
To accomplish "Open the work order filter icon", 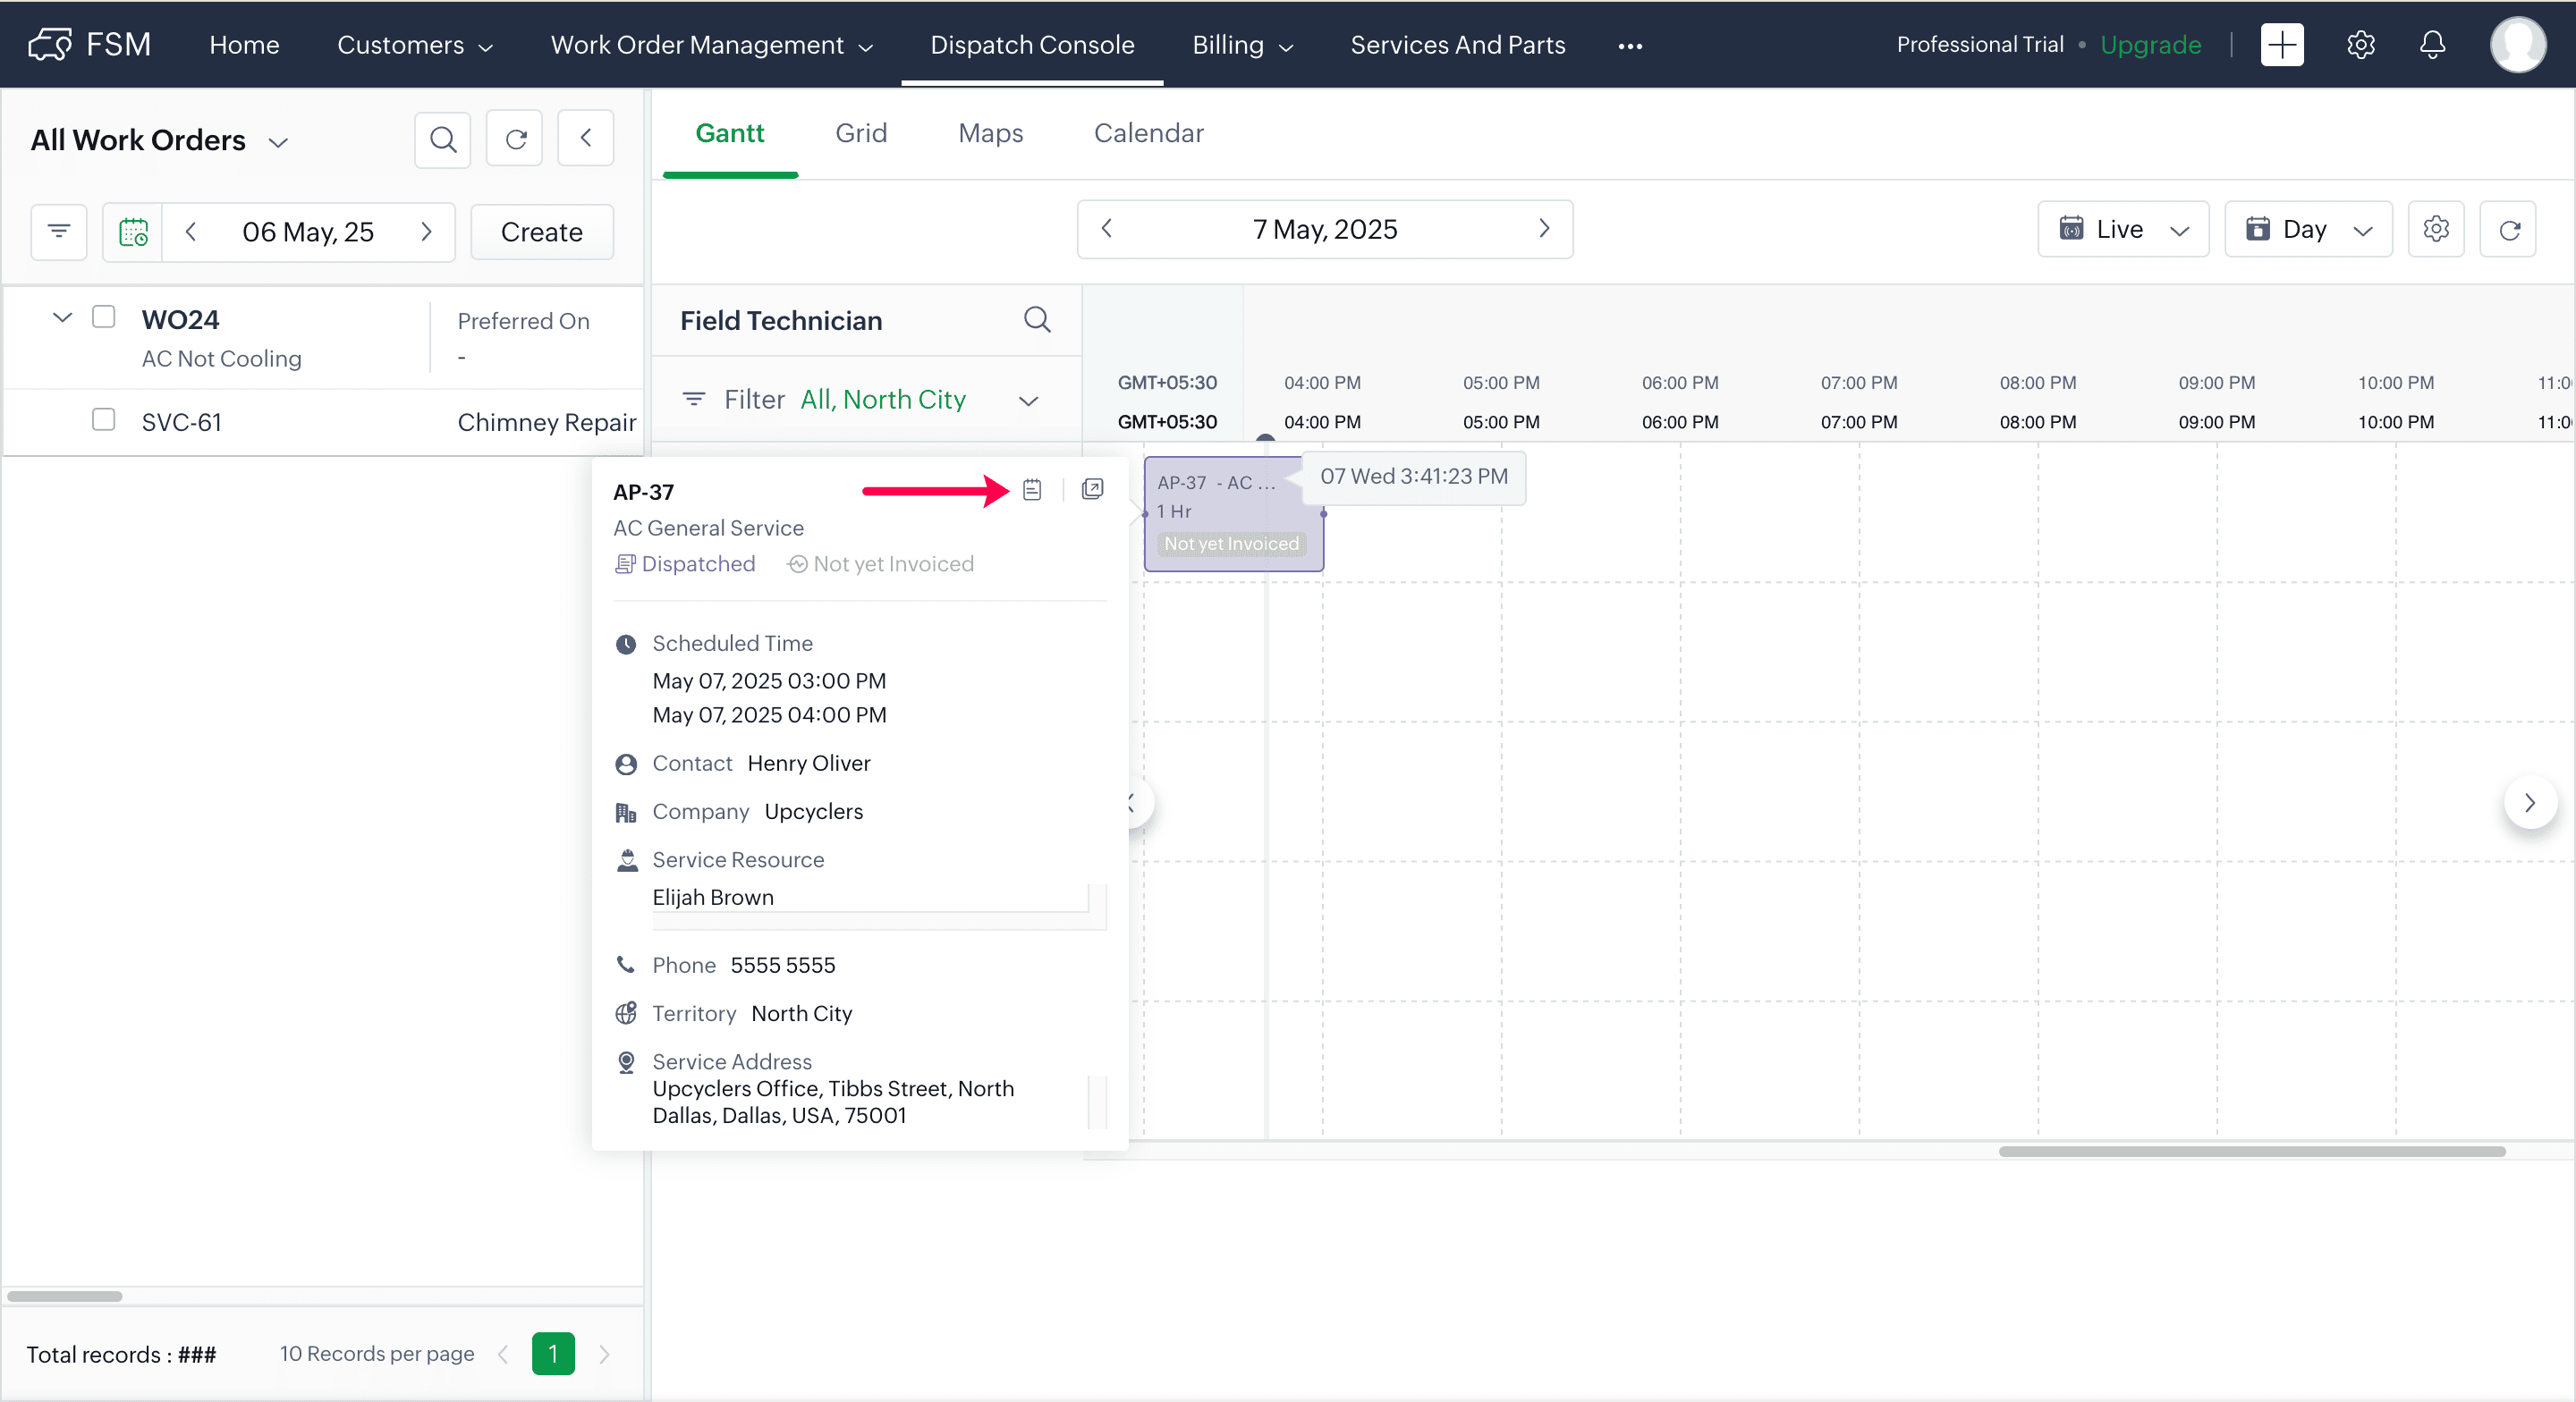I will 59,232.
